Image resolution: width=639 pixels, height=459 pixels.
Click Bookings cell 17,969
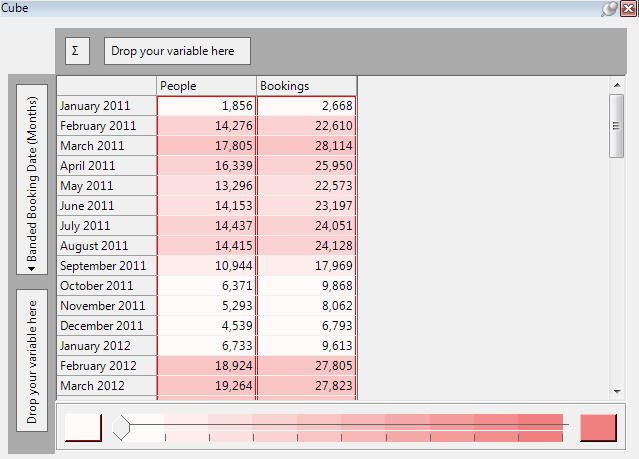306,266
